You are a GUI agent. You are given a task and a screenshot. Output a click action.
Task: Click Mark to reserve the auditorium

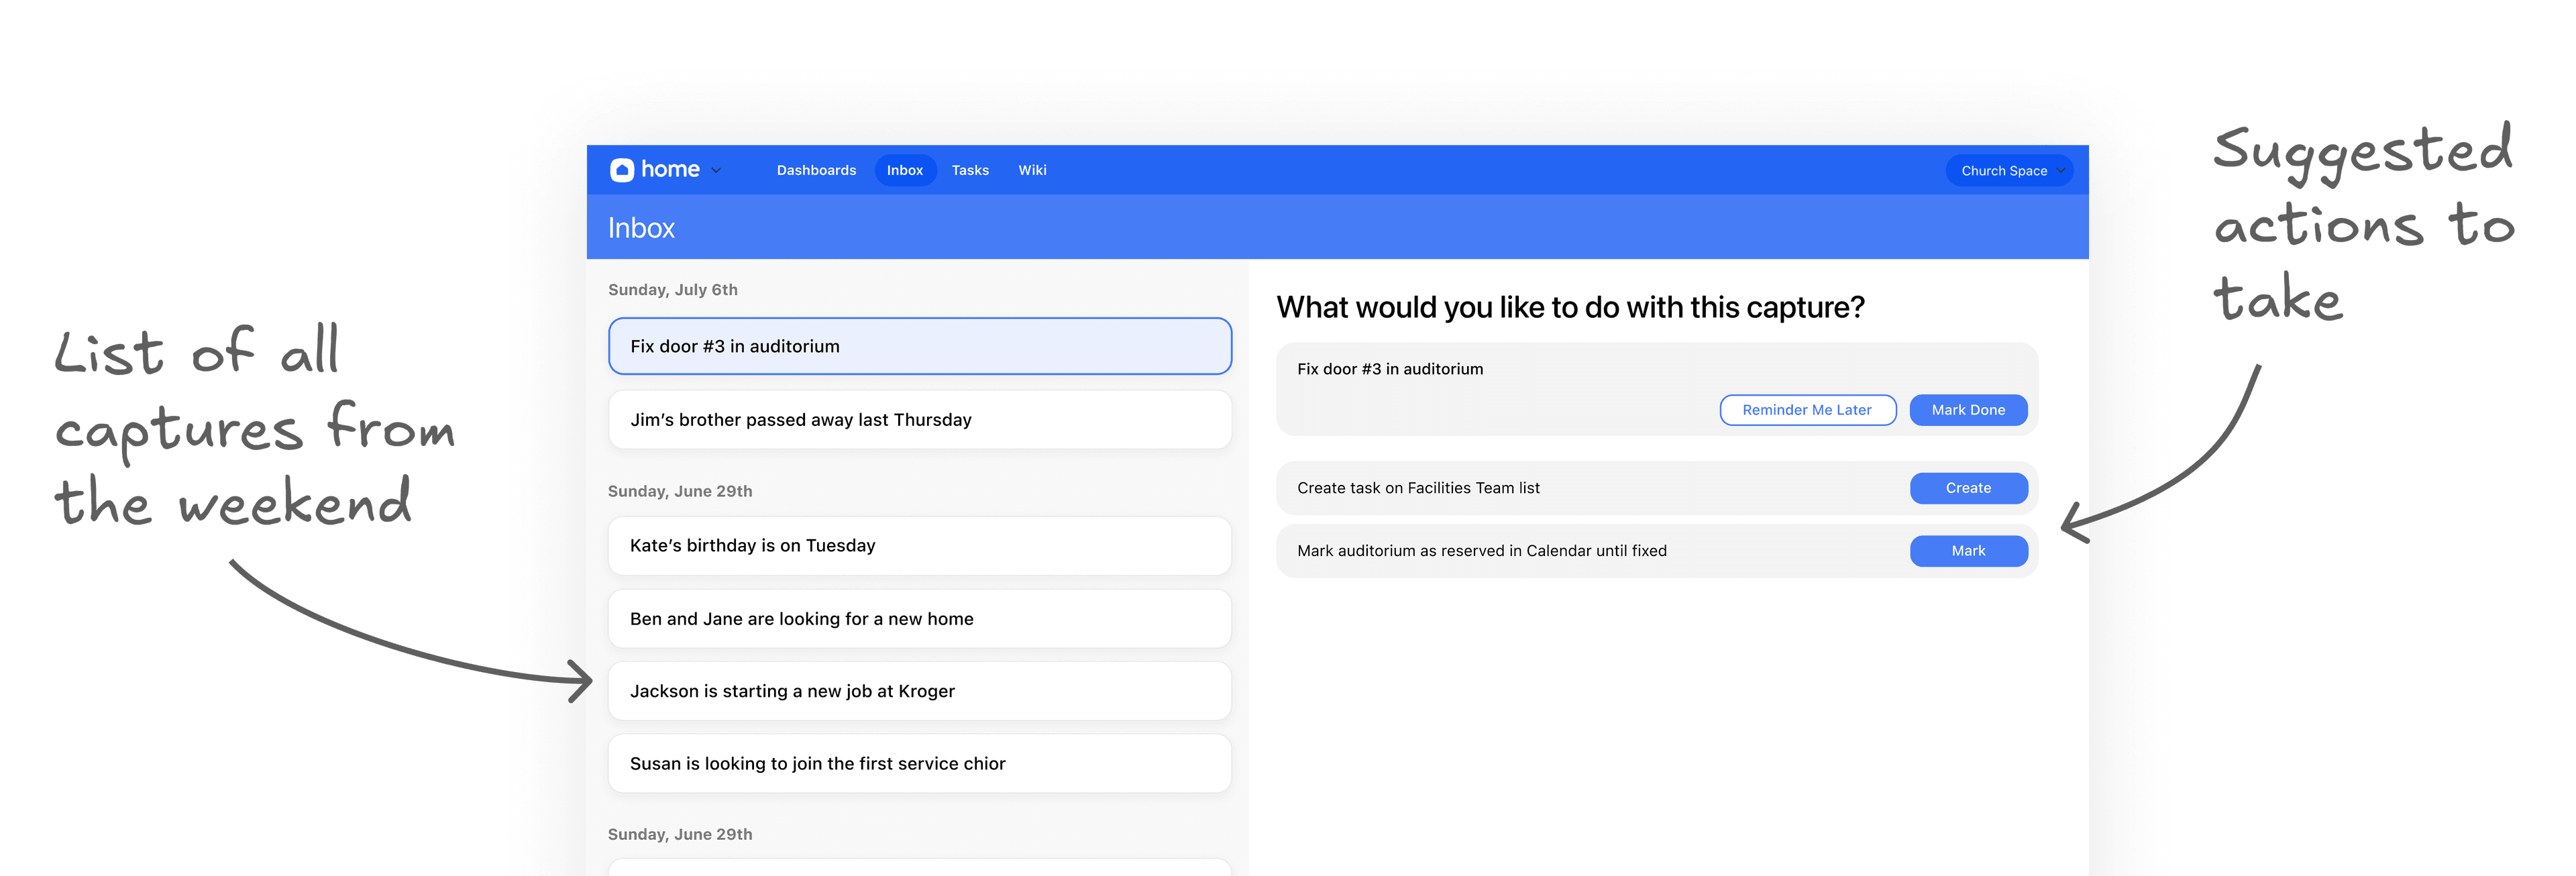click(1967, 550)
